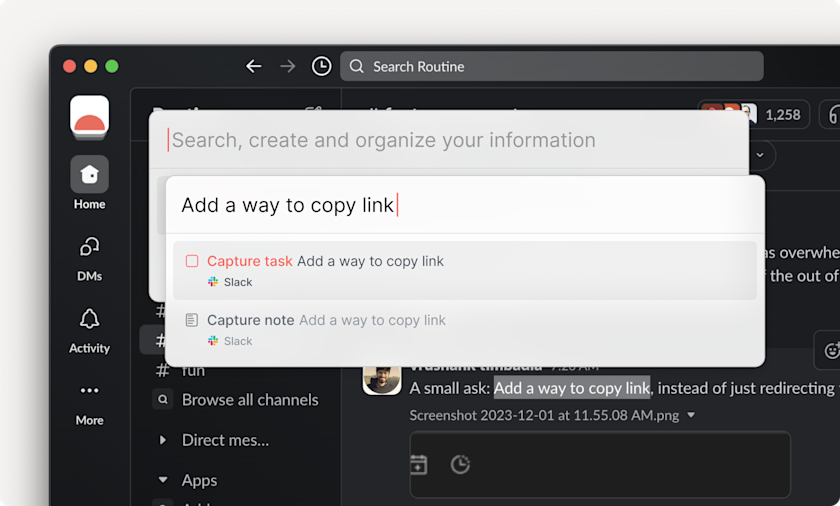Tick the Capture task checkbox
840x506 pixels.
point(192,261)
